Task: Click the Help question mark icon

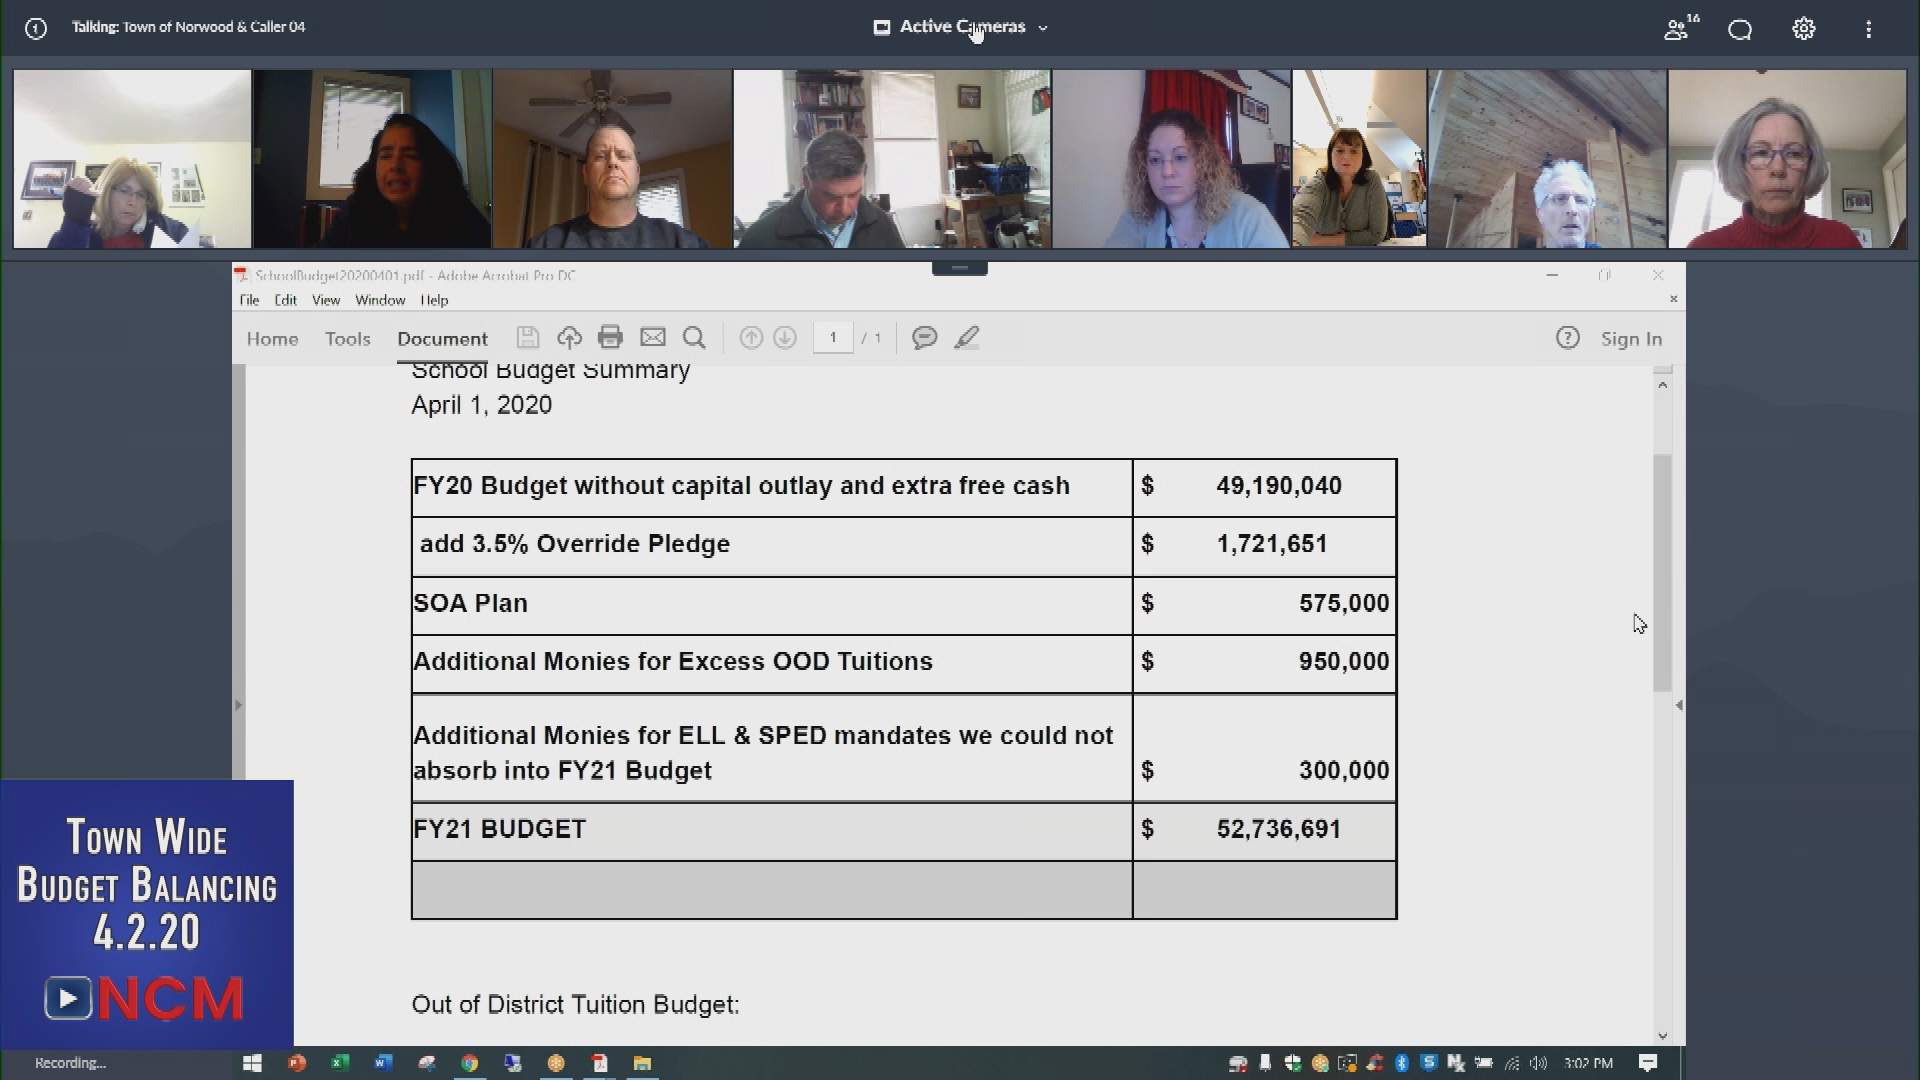Action: pos(1567,338)
